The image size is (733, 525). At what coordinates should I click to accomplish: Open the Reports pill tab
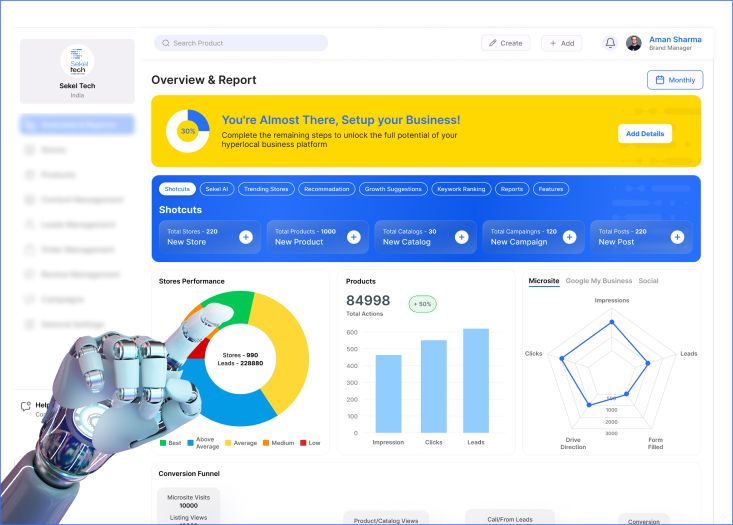512,189
